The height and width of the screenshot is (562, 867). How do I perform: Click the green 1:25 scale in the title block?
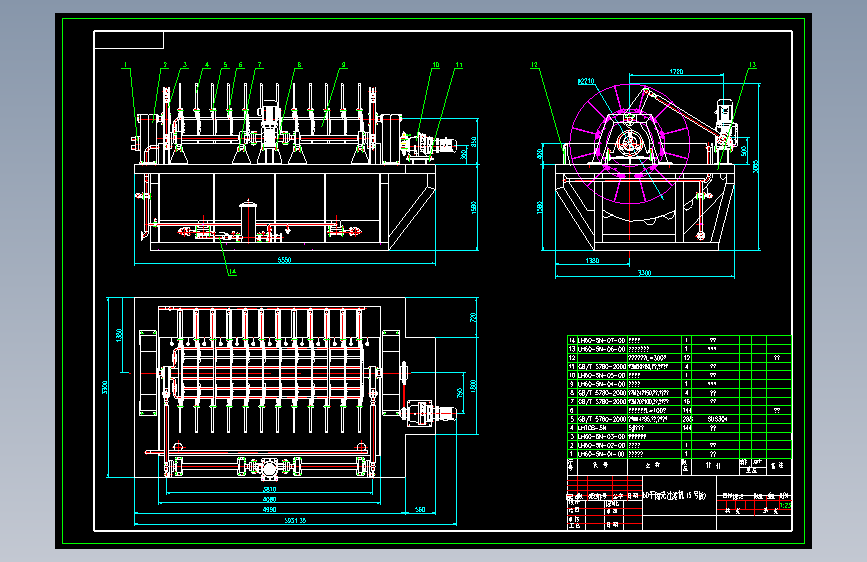pos(785,505)
